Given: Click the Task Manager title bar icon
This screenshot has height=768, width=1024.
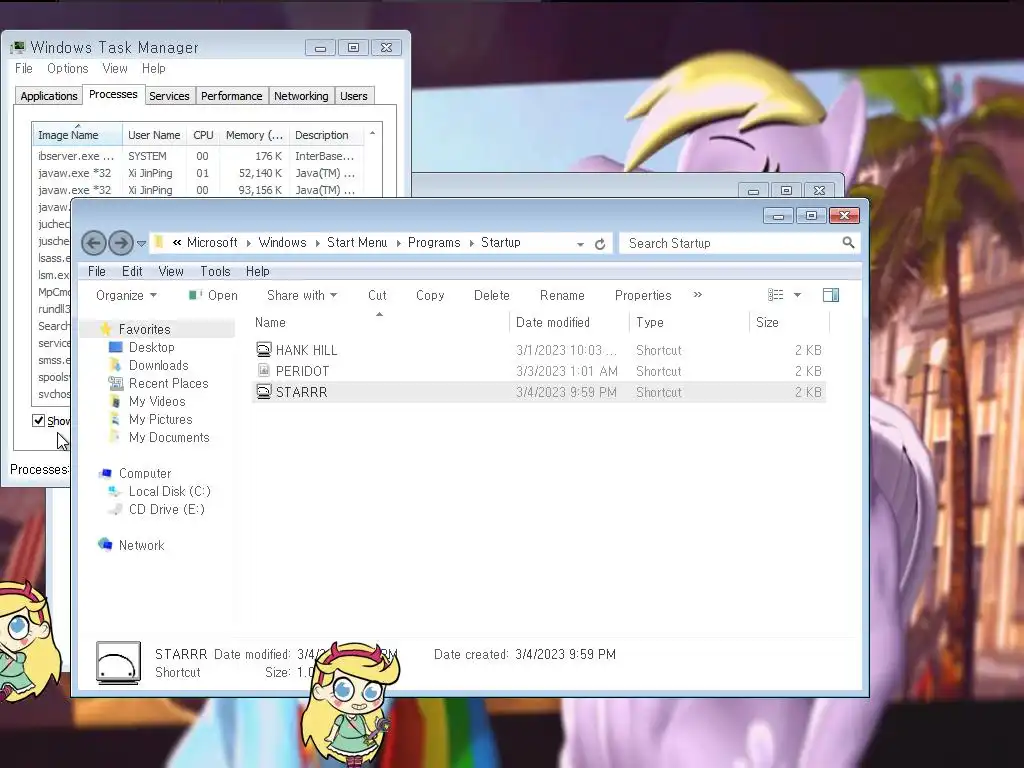Looking at the screenshot, I should 18,47.
